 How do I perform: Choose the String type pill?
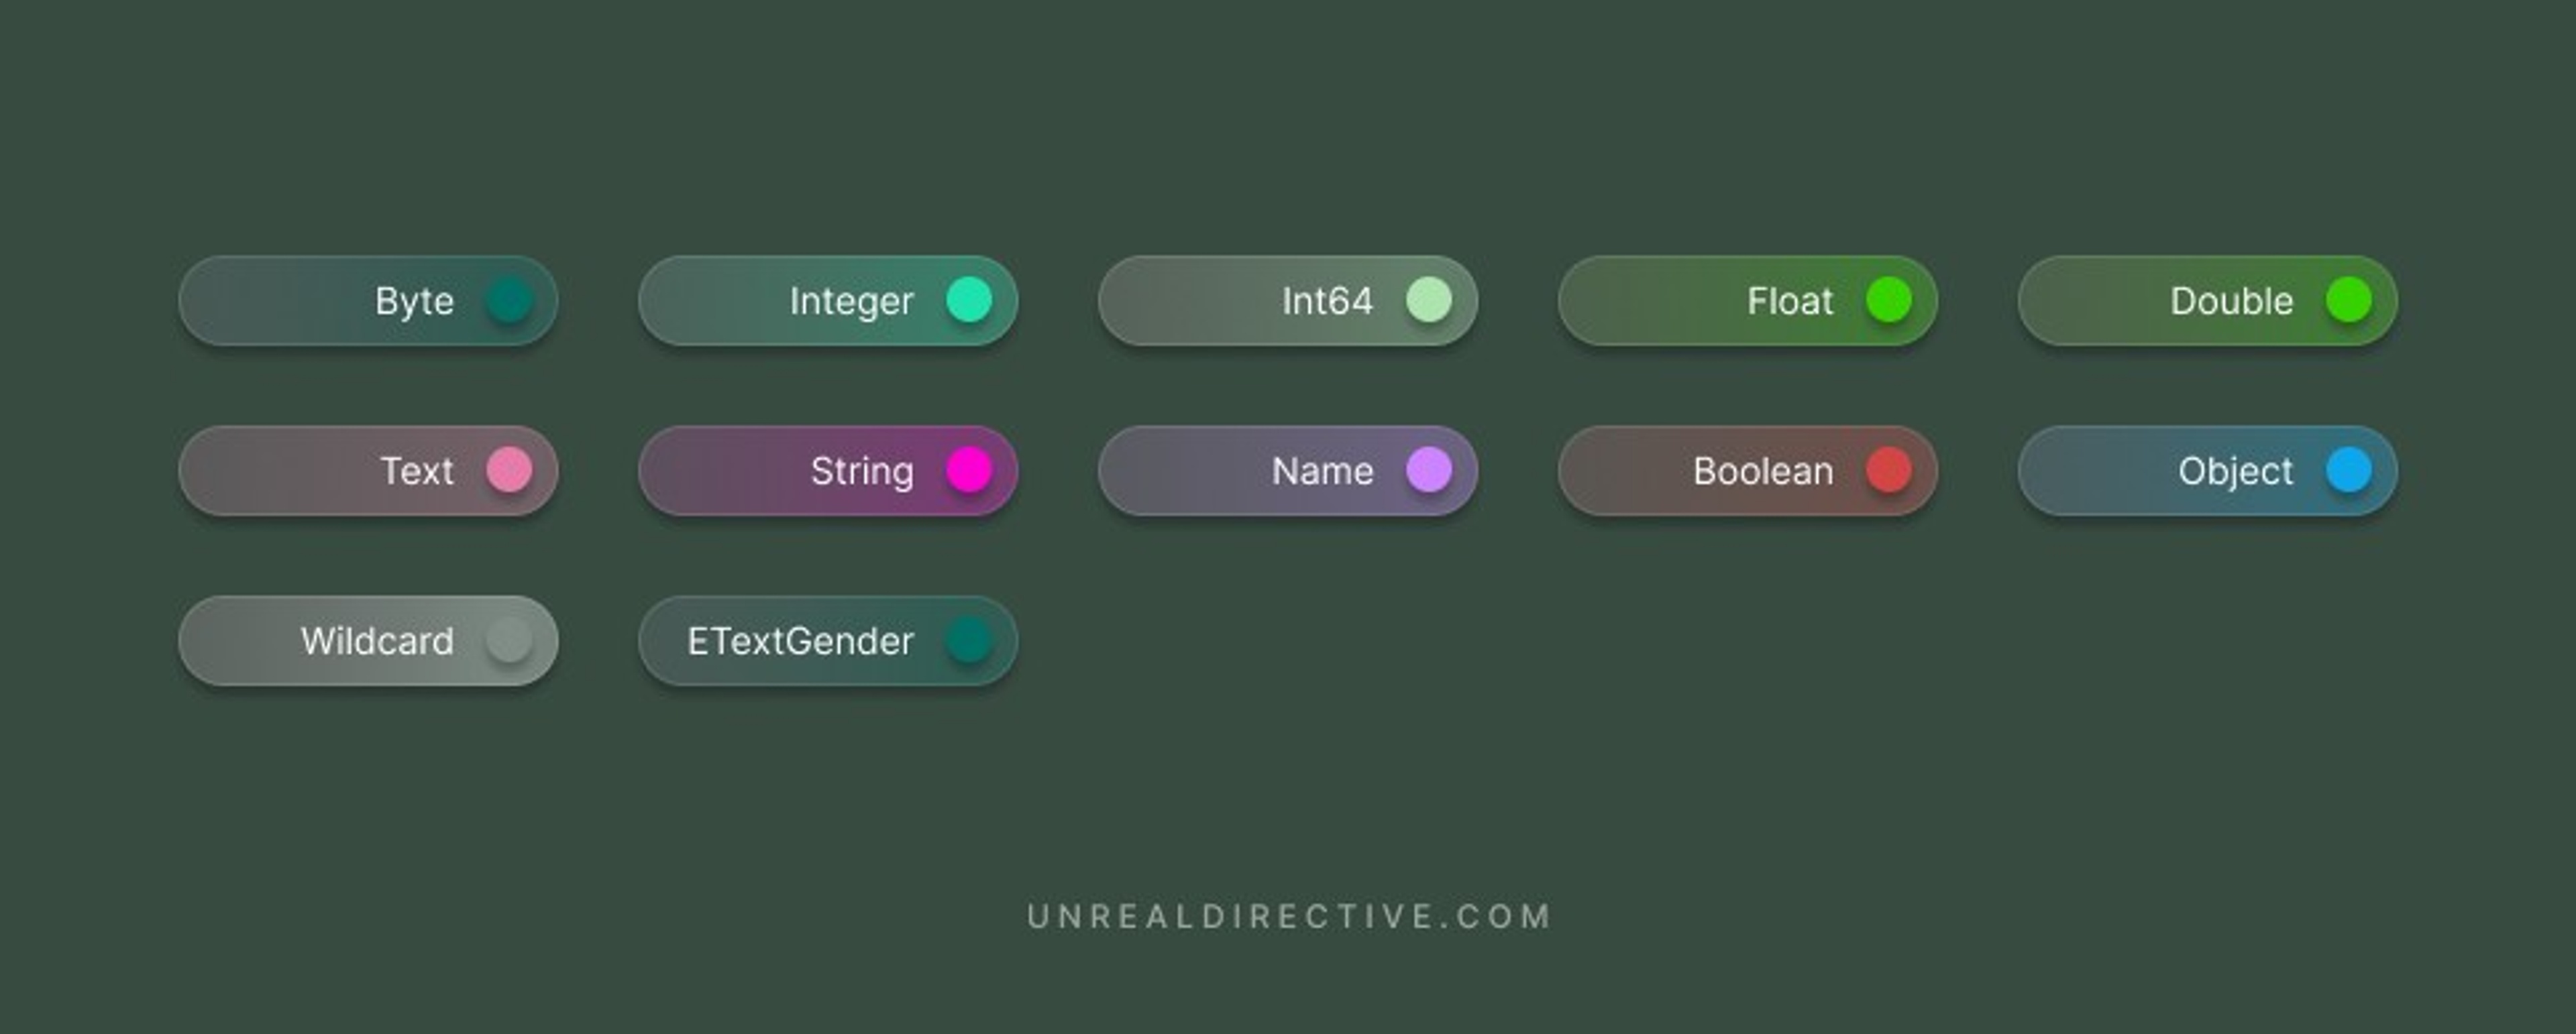[x=828, y=471]
